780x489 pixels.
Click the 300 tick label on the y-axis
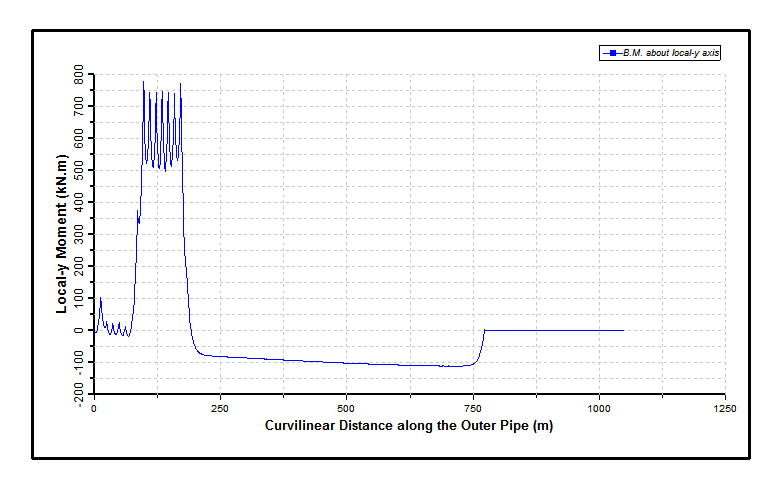78,235
